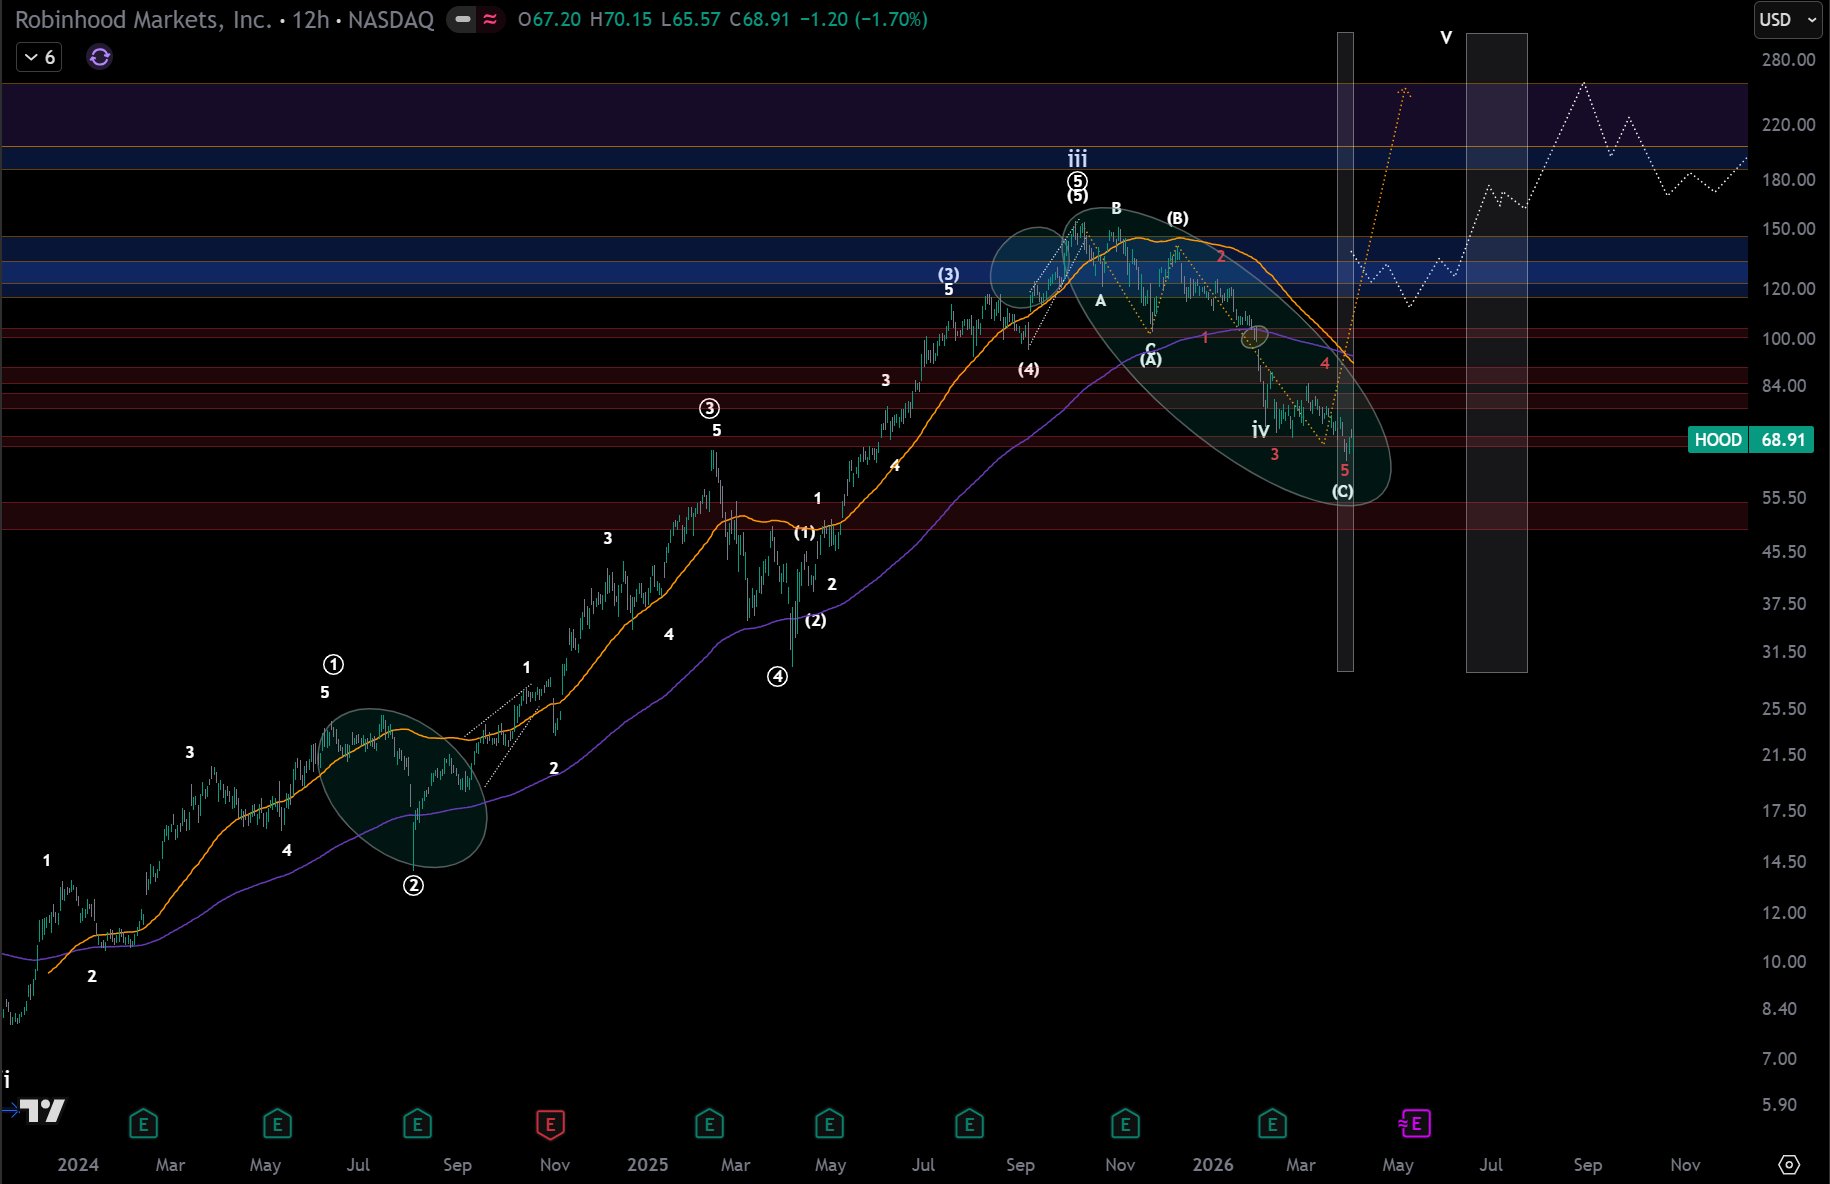Open chart settings hexagon icon
This screenshot has width=1830, height=1184.
[1789, 1165]
